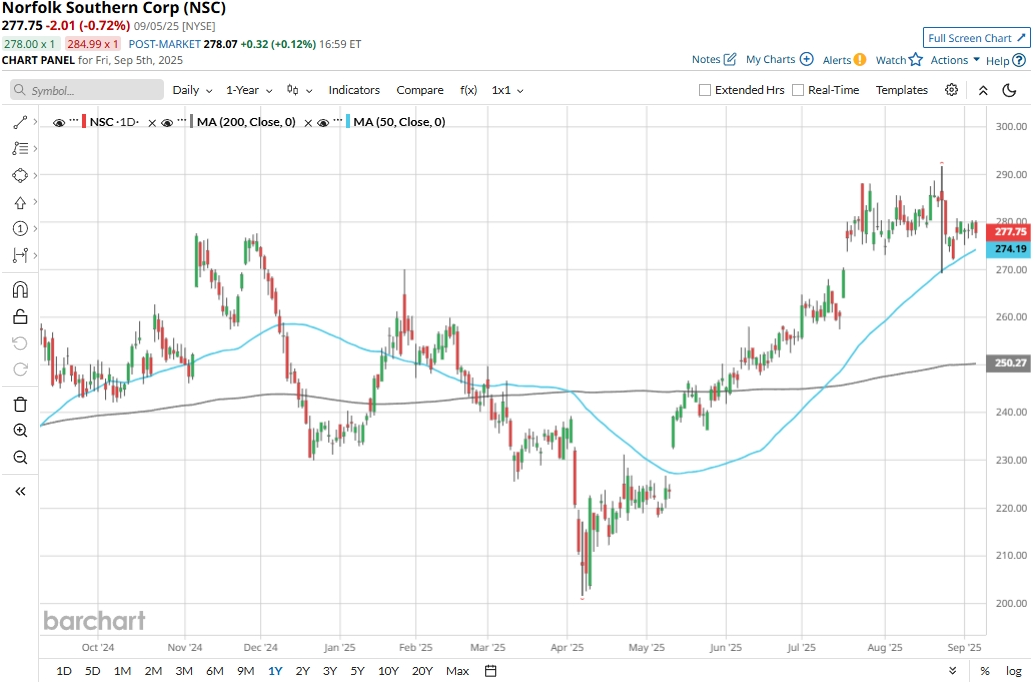Expand the Actions dropdown

point(955,59)
